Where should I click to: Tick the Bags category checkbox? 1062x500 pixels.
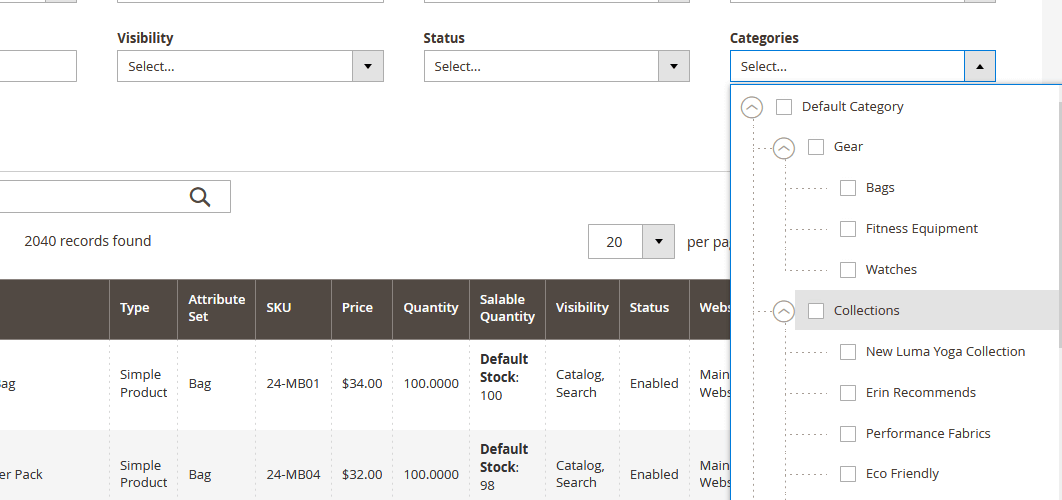(x=848, y=188)
